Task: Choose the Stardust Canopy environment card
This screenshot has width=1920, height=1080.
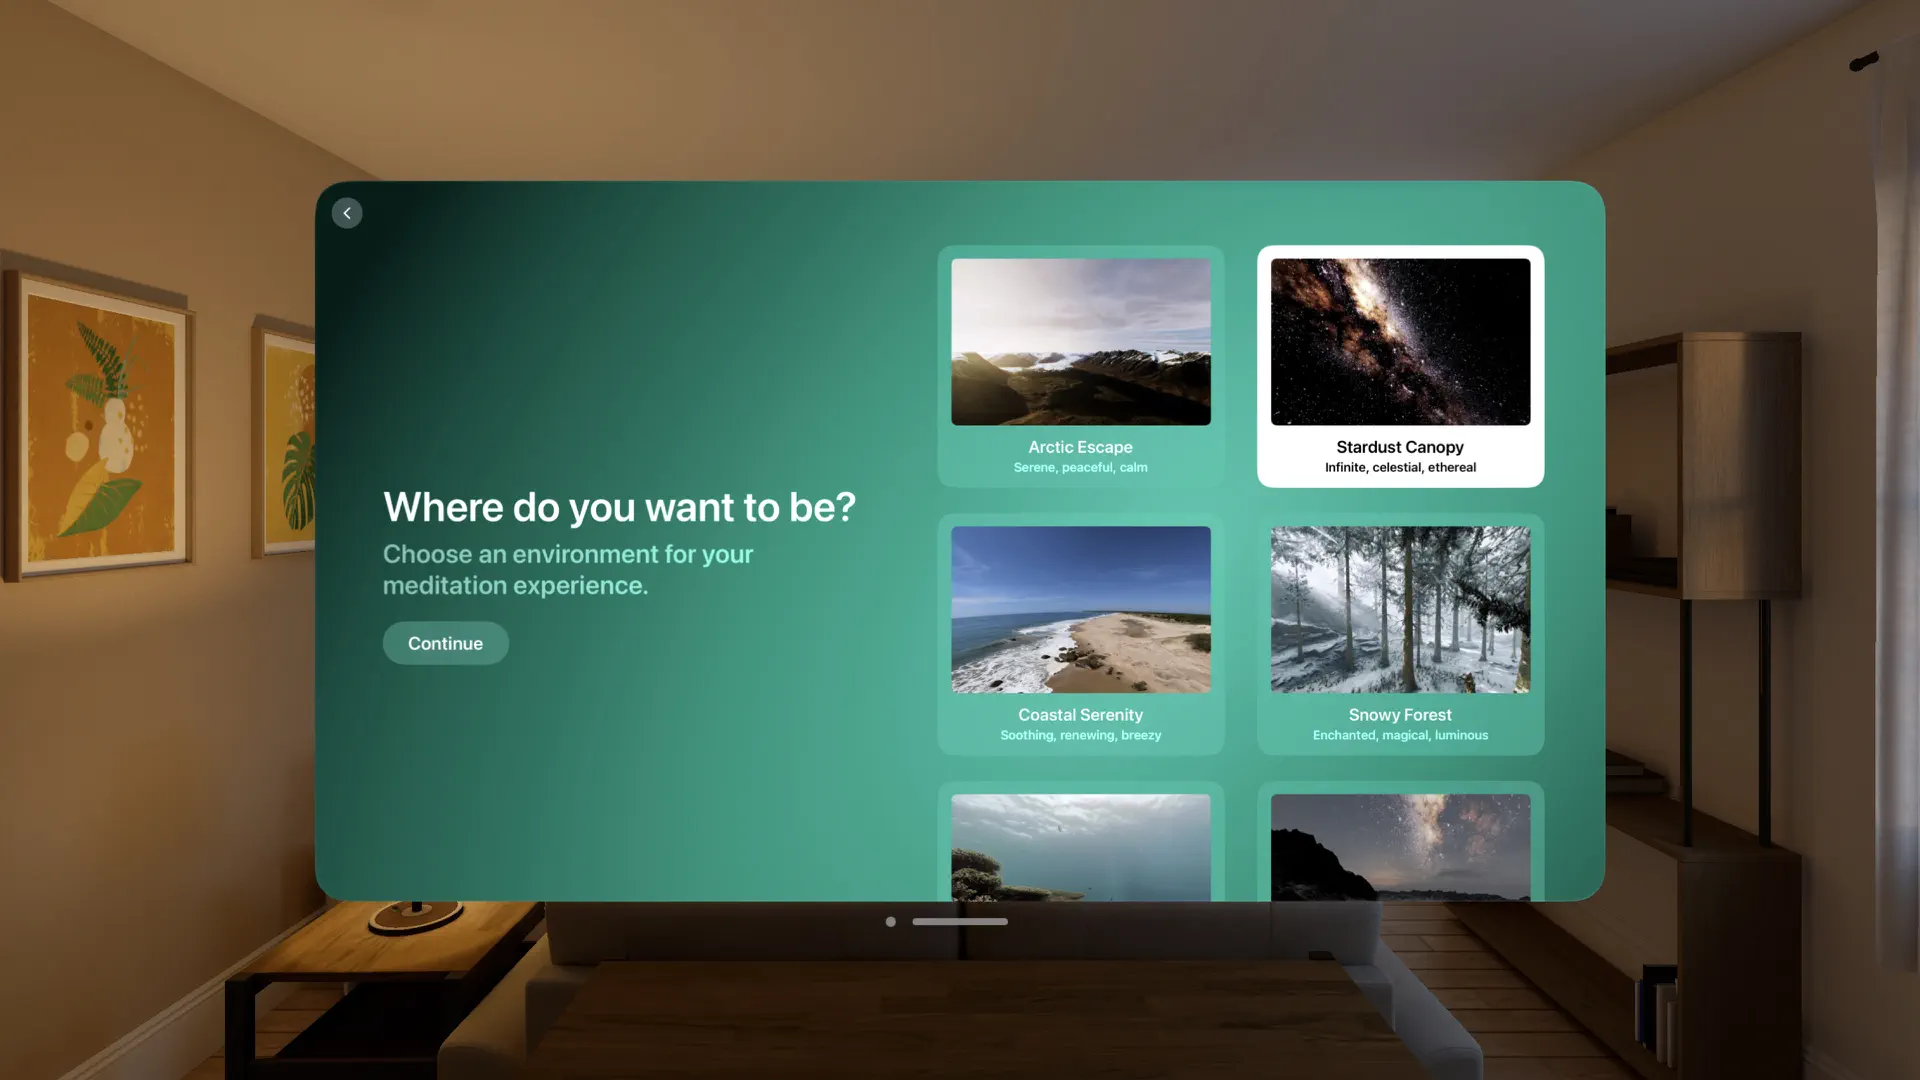Action: click(1400, 366)
